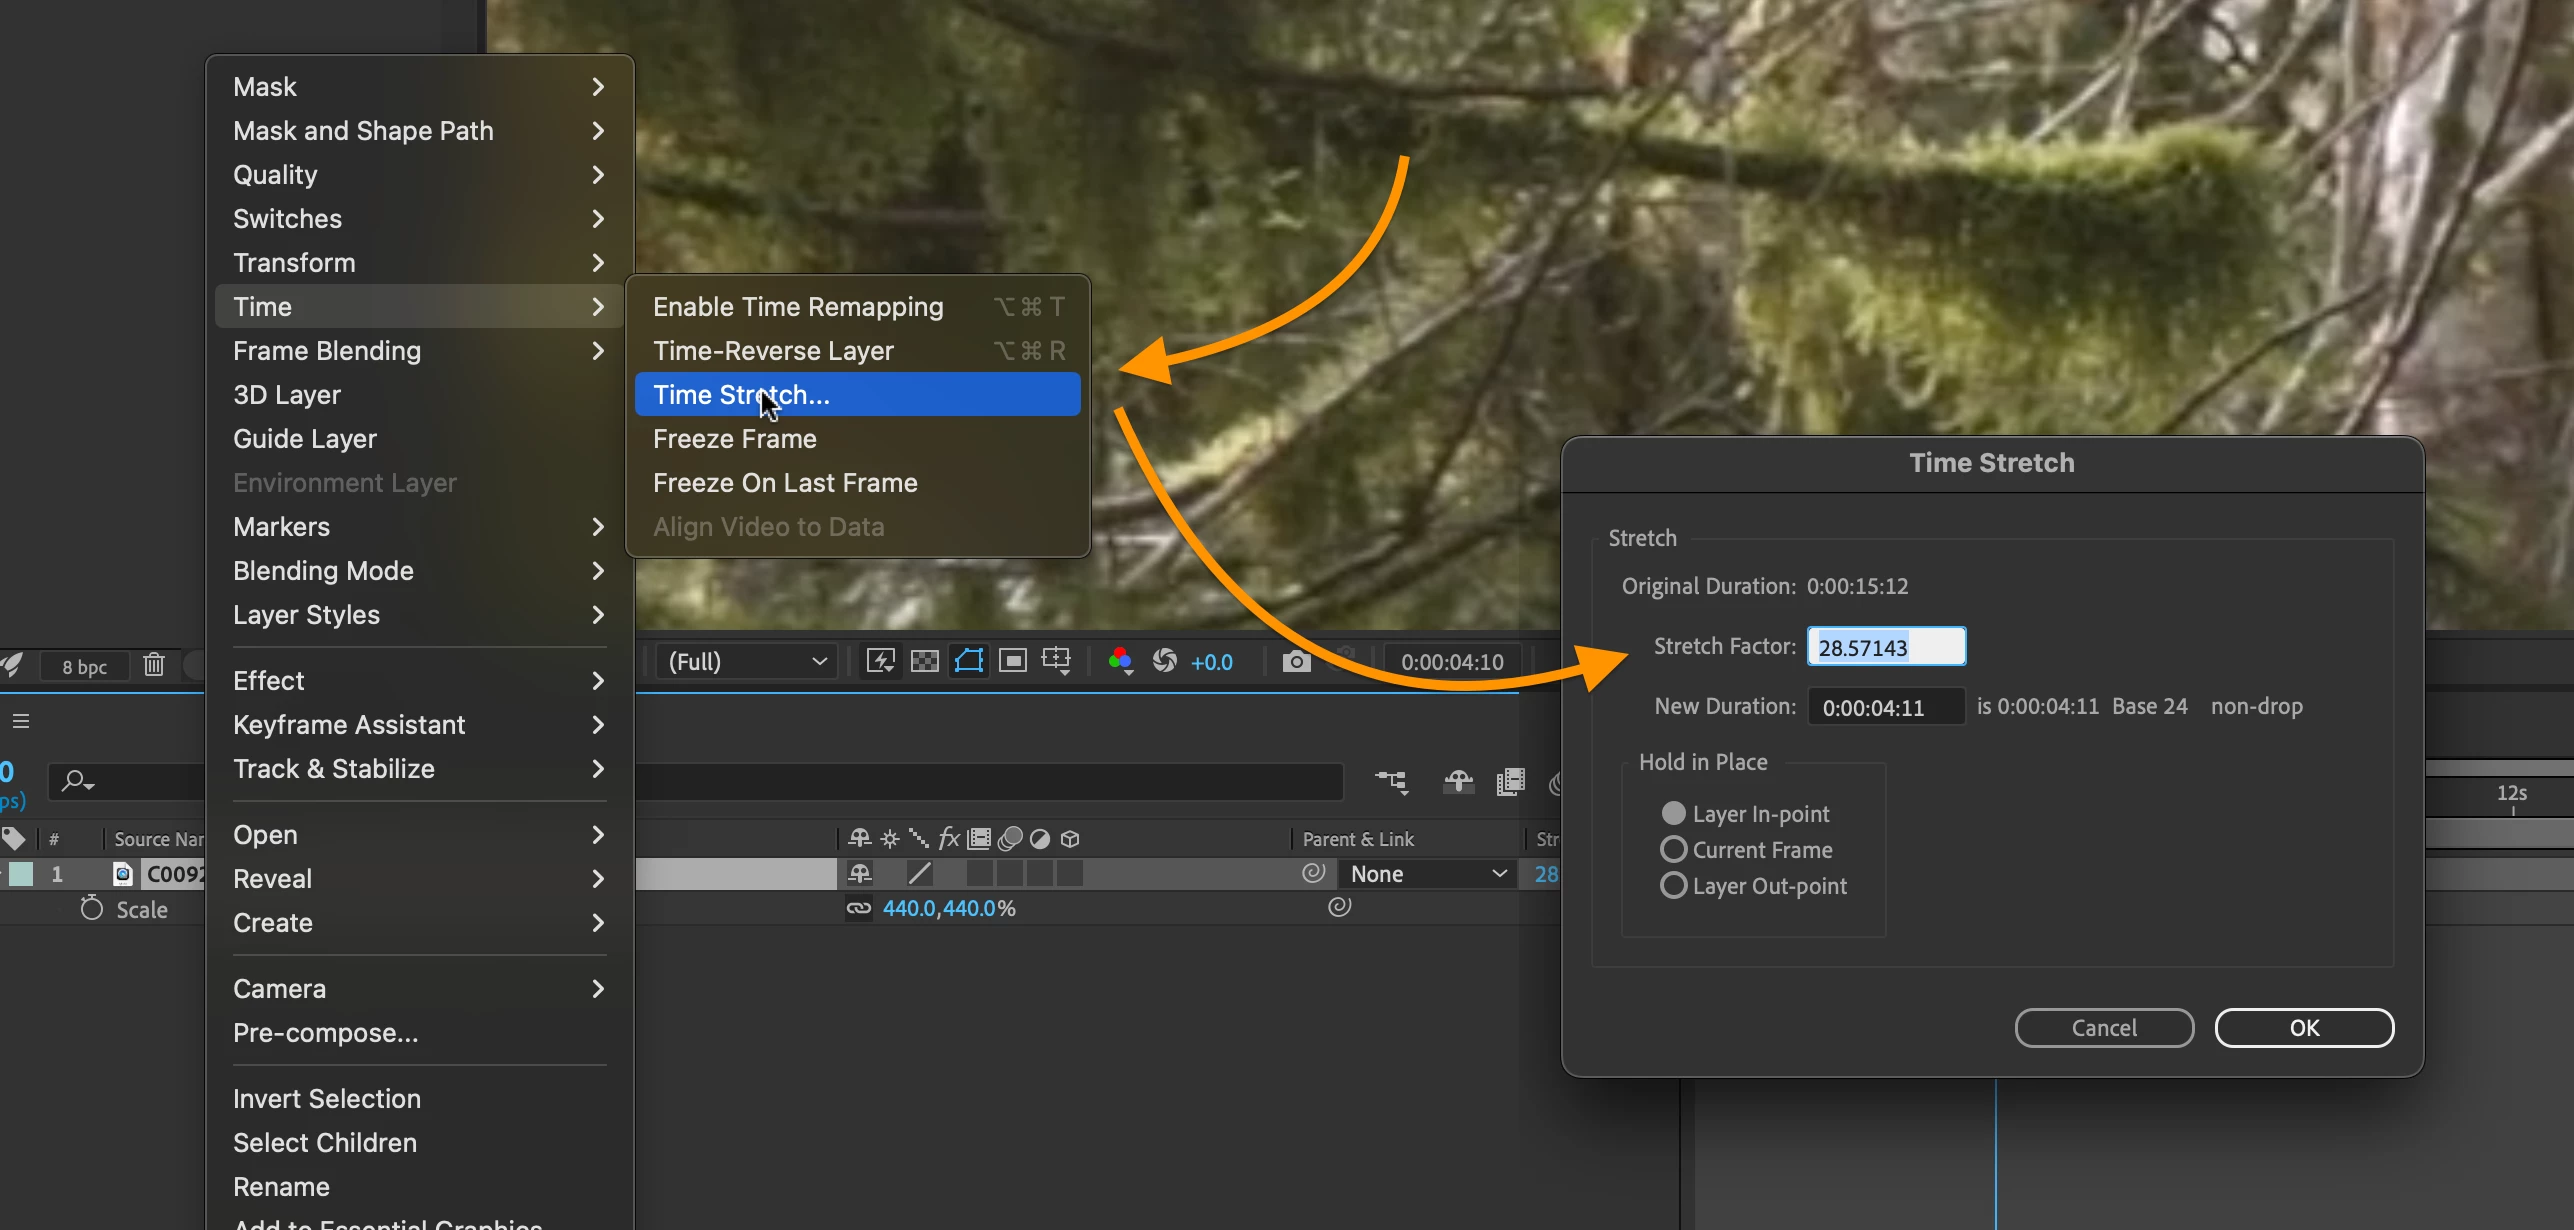Click Pre-compose... in the context menu

(326, 1033)
